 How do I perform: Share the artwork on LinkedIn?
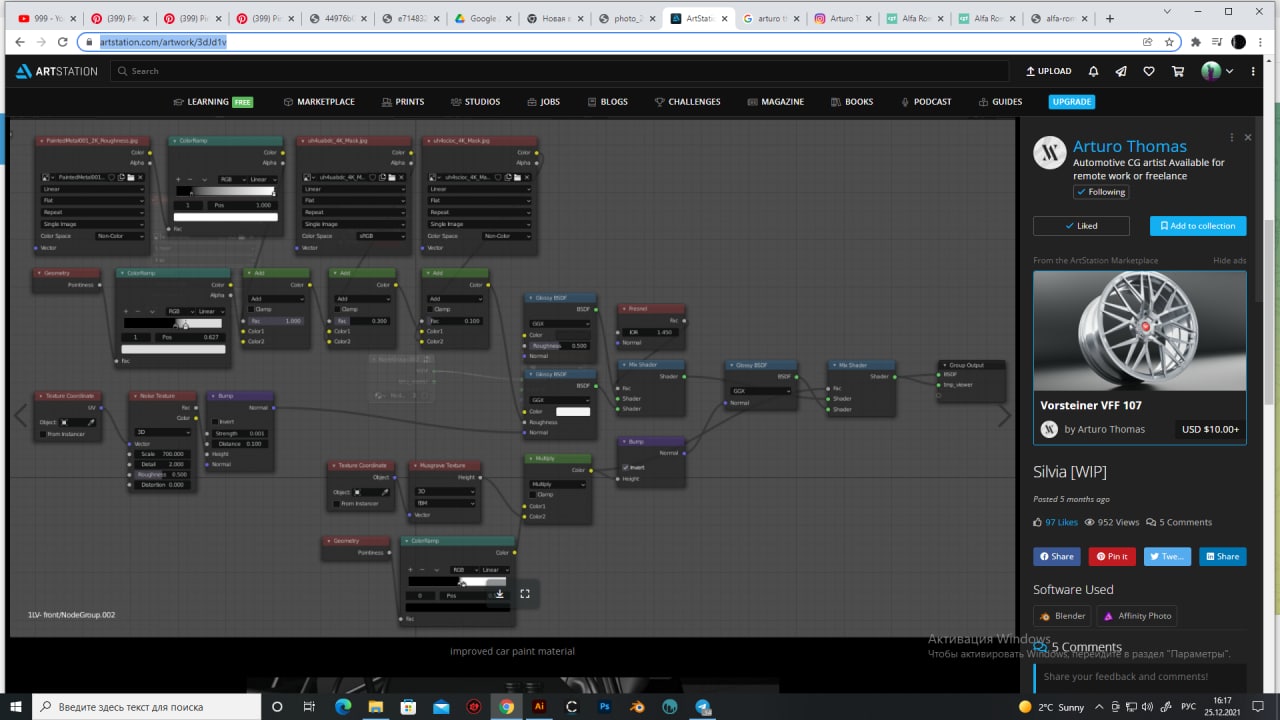pyautogui.click(x=1223, y=556)
